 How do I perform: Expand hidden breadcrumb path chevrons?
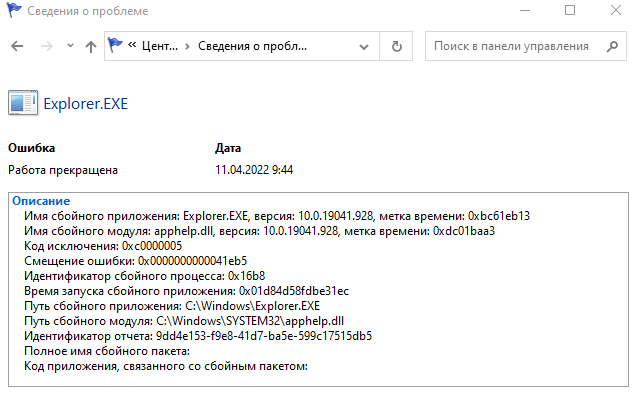(132, 45)
